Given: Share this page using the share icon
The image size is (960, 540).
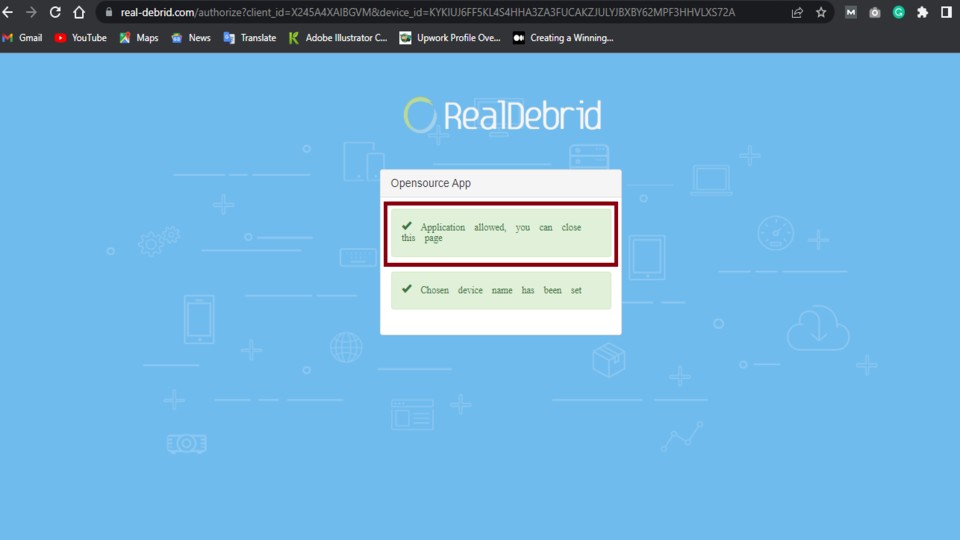Looking at the screenshot, I should [x=797, y=12].
